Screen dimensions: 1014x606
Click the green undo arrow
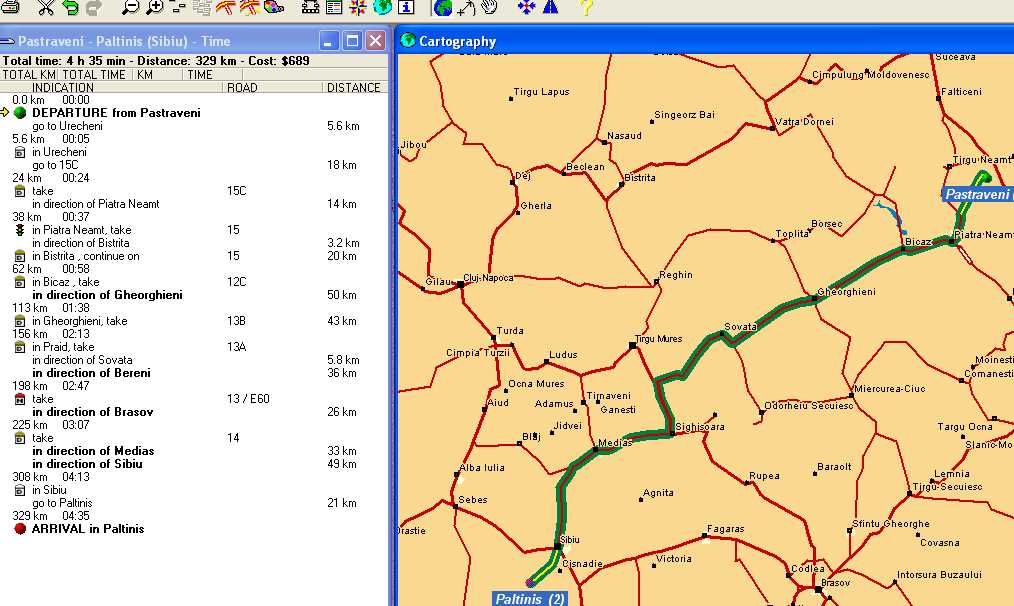70,7
